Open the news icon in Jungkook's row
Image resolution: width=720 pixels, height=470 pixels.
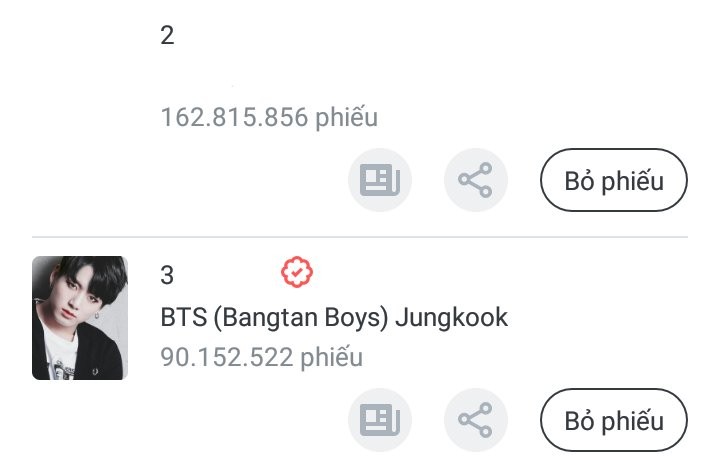click(380, 419)
